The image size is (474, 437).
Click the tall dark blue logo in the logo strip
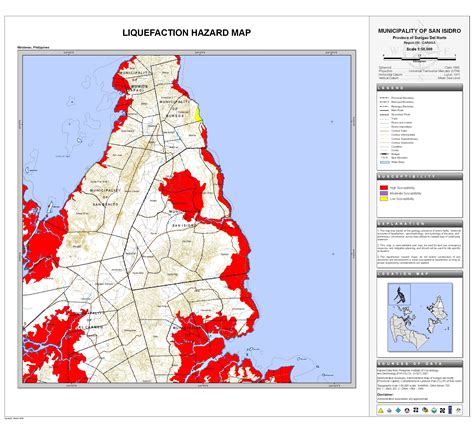[x=451, y=410]
